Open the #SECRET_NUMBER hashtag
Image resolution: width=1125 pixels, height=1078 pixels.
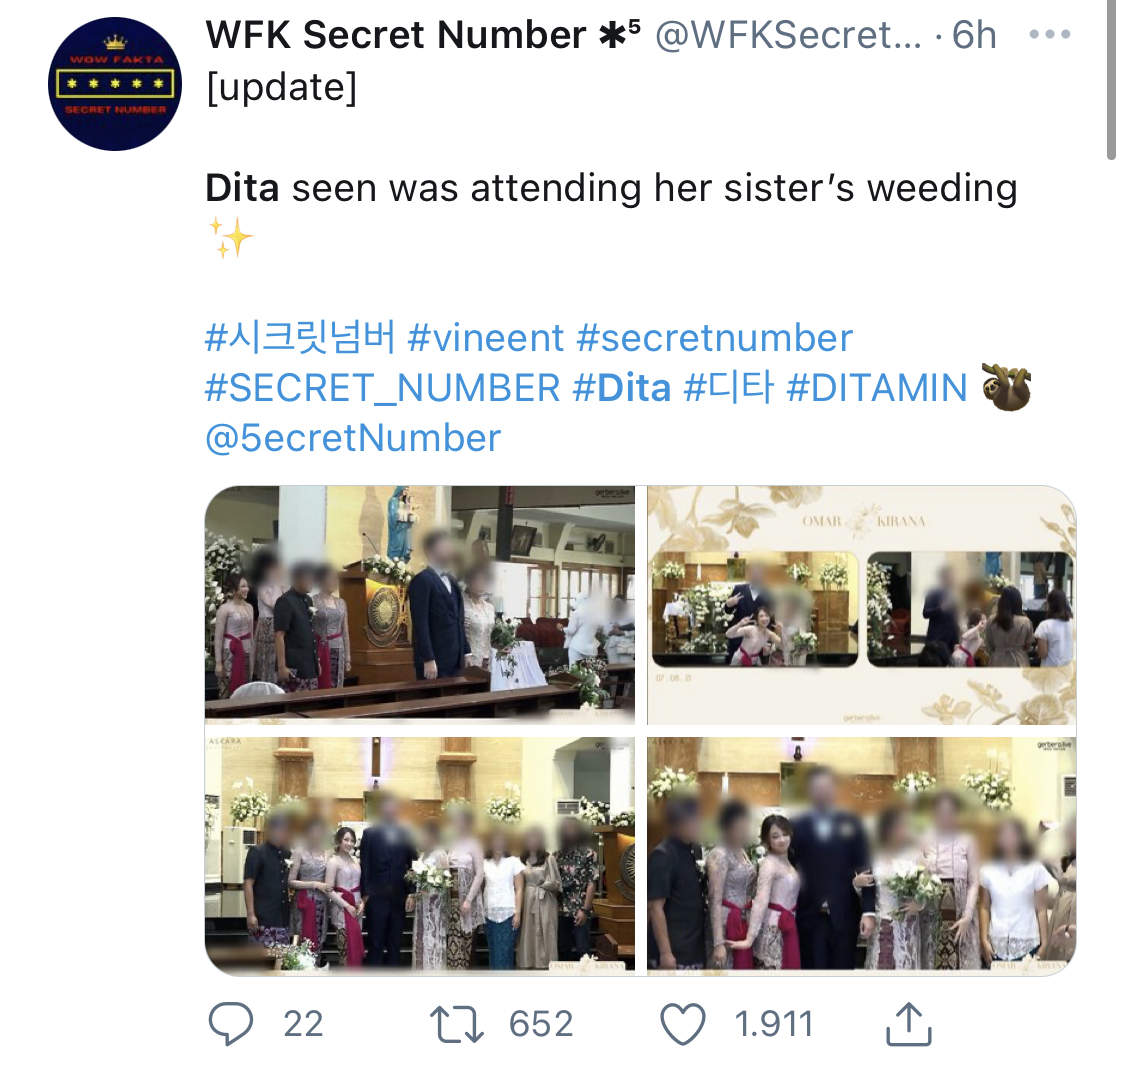click(x=382, y=388)
